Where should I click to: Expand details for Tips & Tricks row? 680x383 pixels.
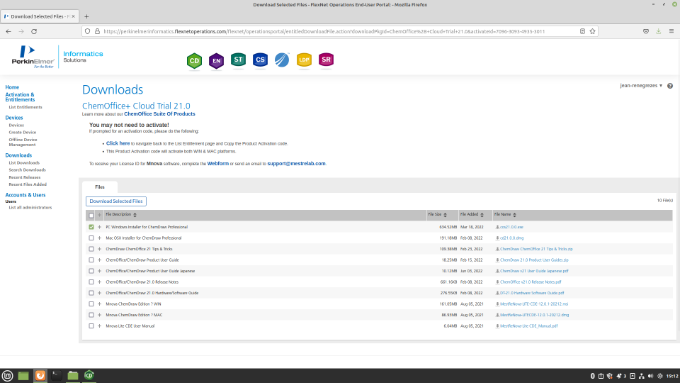click(x=99, y=249)
